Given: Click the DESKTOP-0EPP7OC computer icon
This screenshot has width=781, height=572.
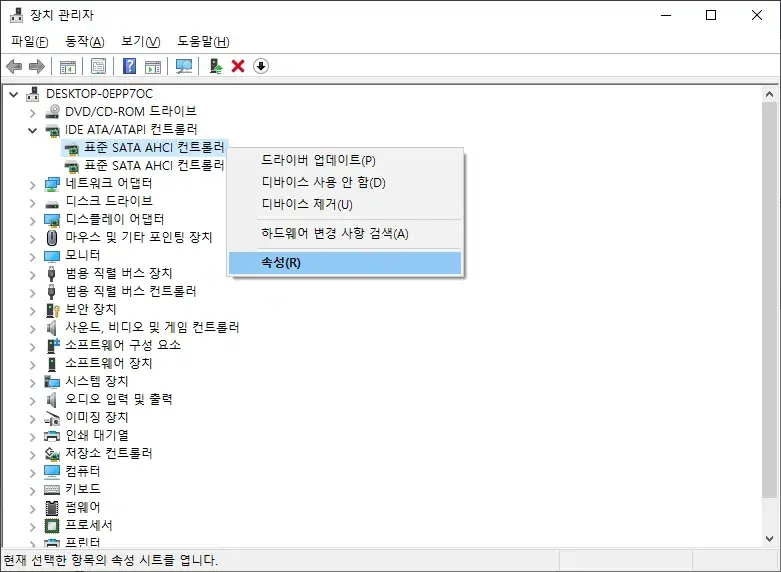Looking at the screenshot, I should click(33, 94).
